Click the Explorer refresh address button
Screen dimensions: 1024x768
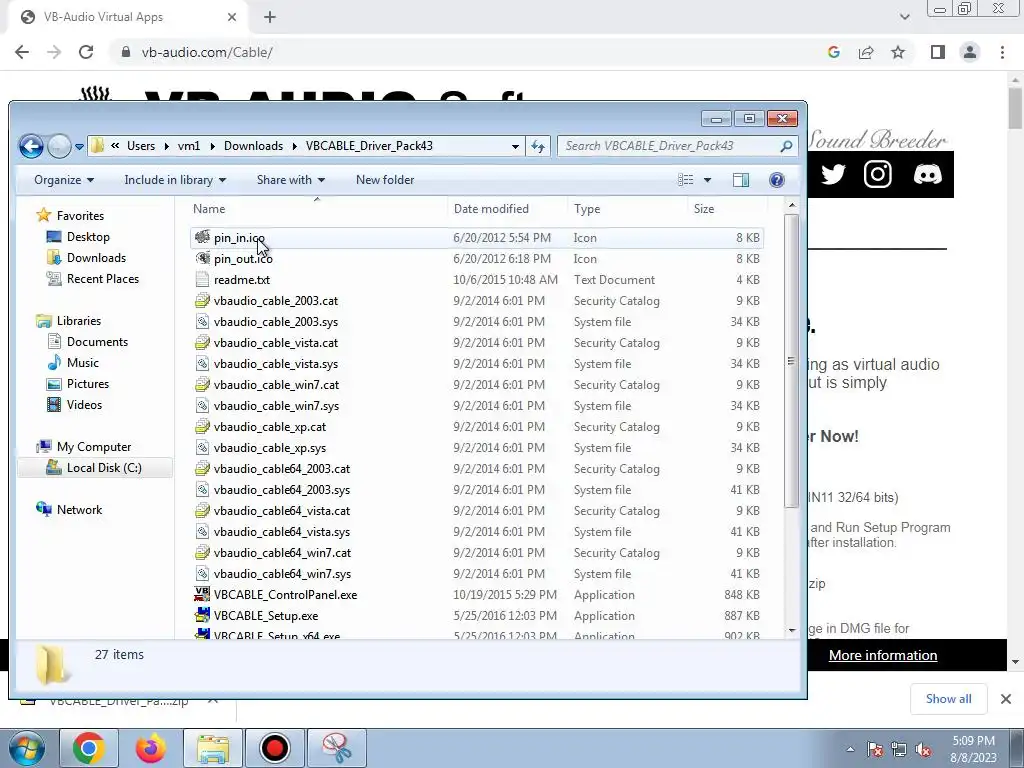(x=538, y=146)
